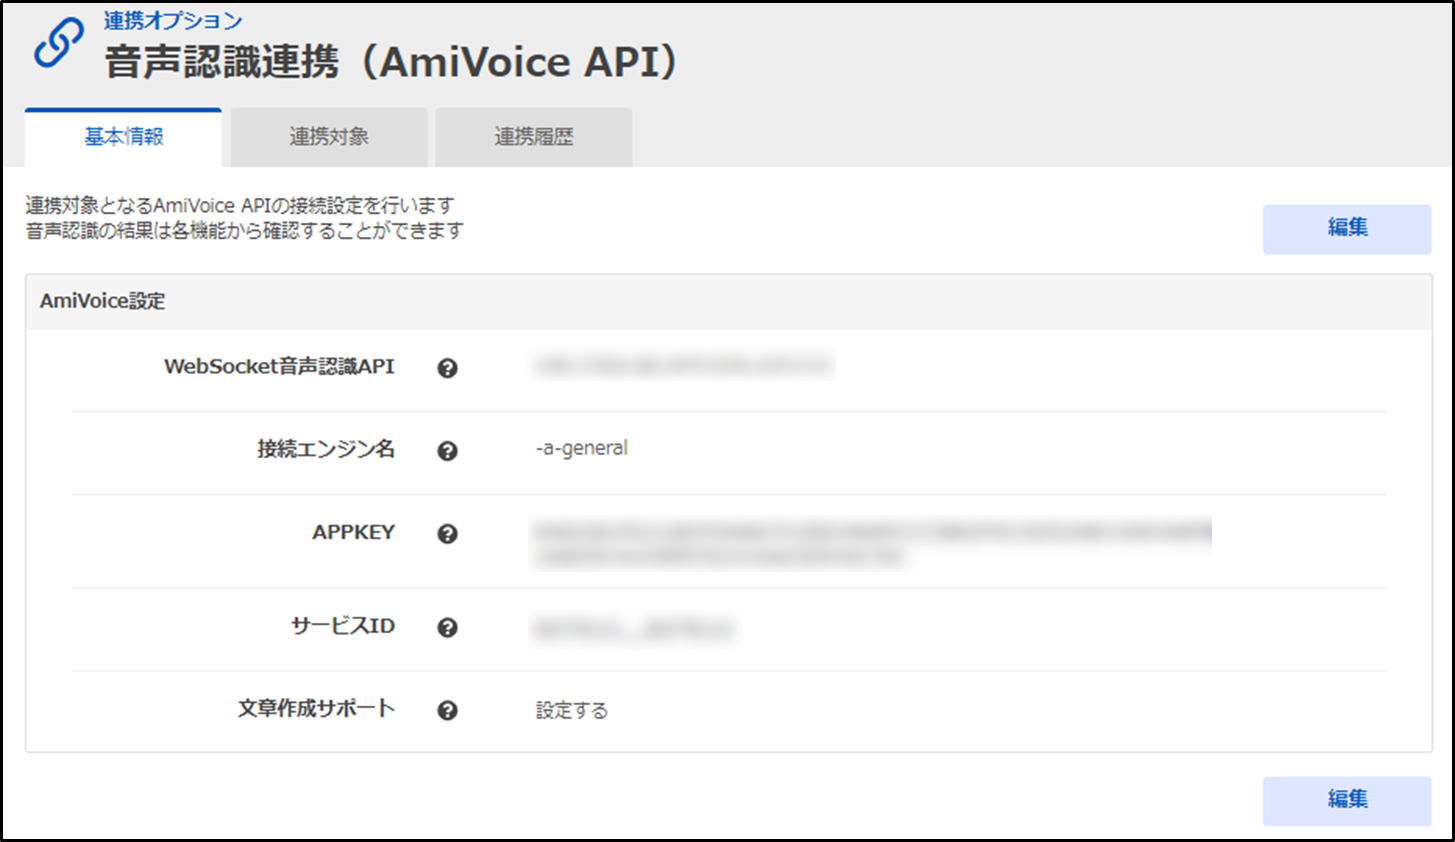Click the bottom 編集 button
This screenshot has width=1455, height=842.
click(1346, 801)
